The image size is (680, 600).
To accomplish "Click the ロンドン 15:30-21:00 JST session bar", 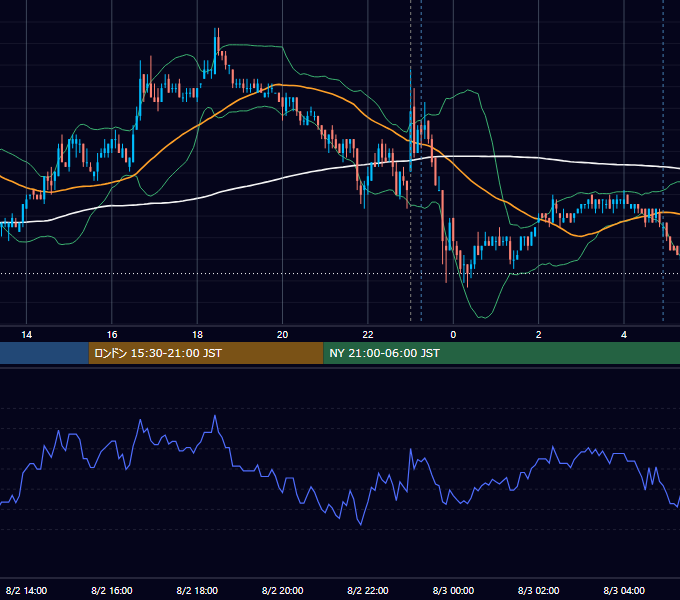I will point(206,353).
